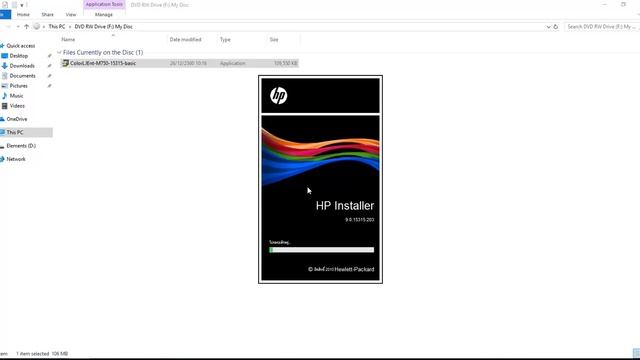Click the 1 item selected status text
This screenshot has width=640, height=360.
pos(32,354)
